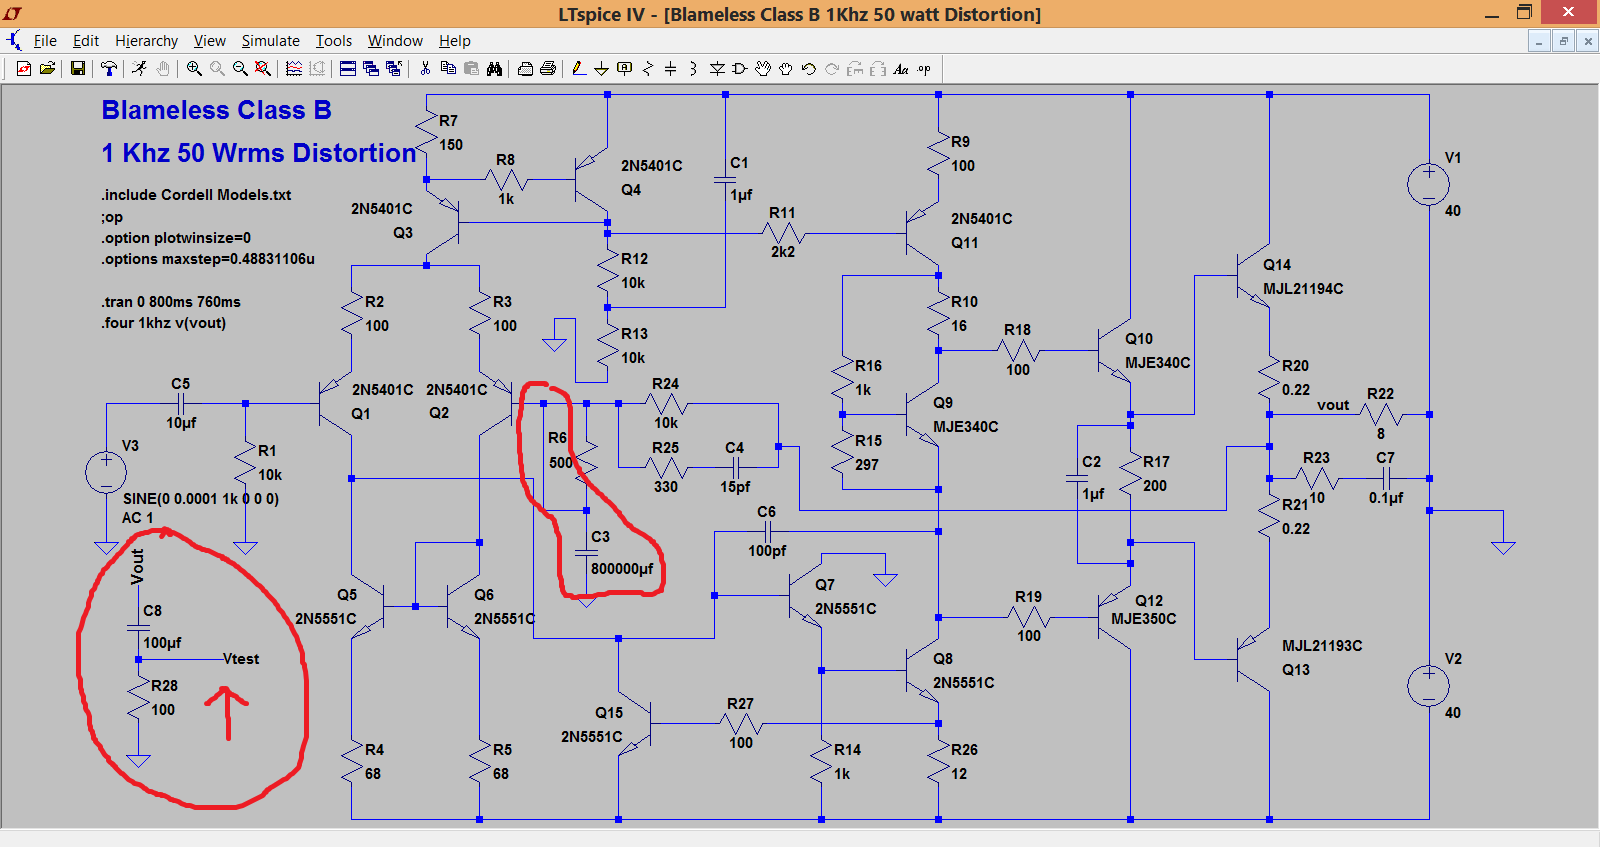
Task: Select the Place Inductor tool
Action: tap(693, 69)
